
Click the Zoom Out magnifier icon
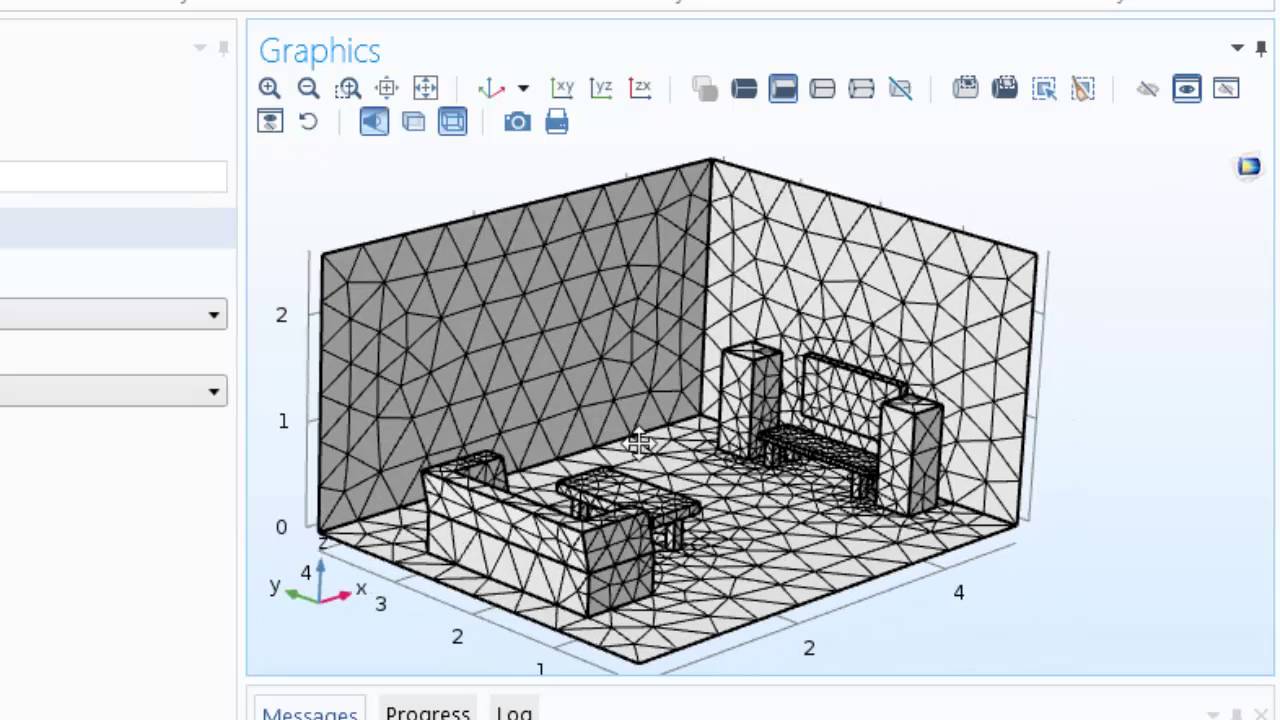[x=308, y=88]
